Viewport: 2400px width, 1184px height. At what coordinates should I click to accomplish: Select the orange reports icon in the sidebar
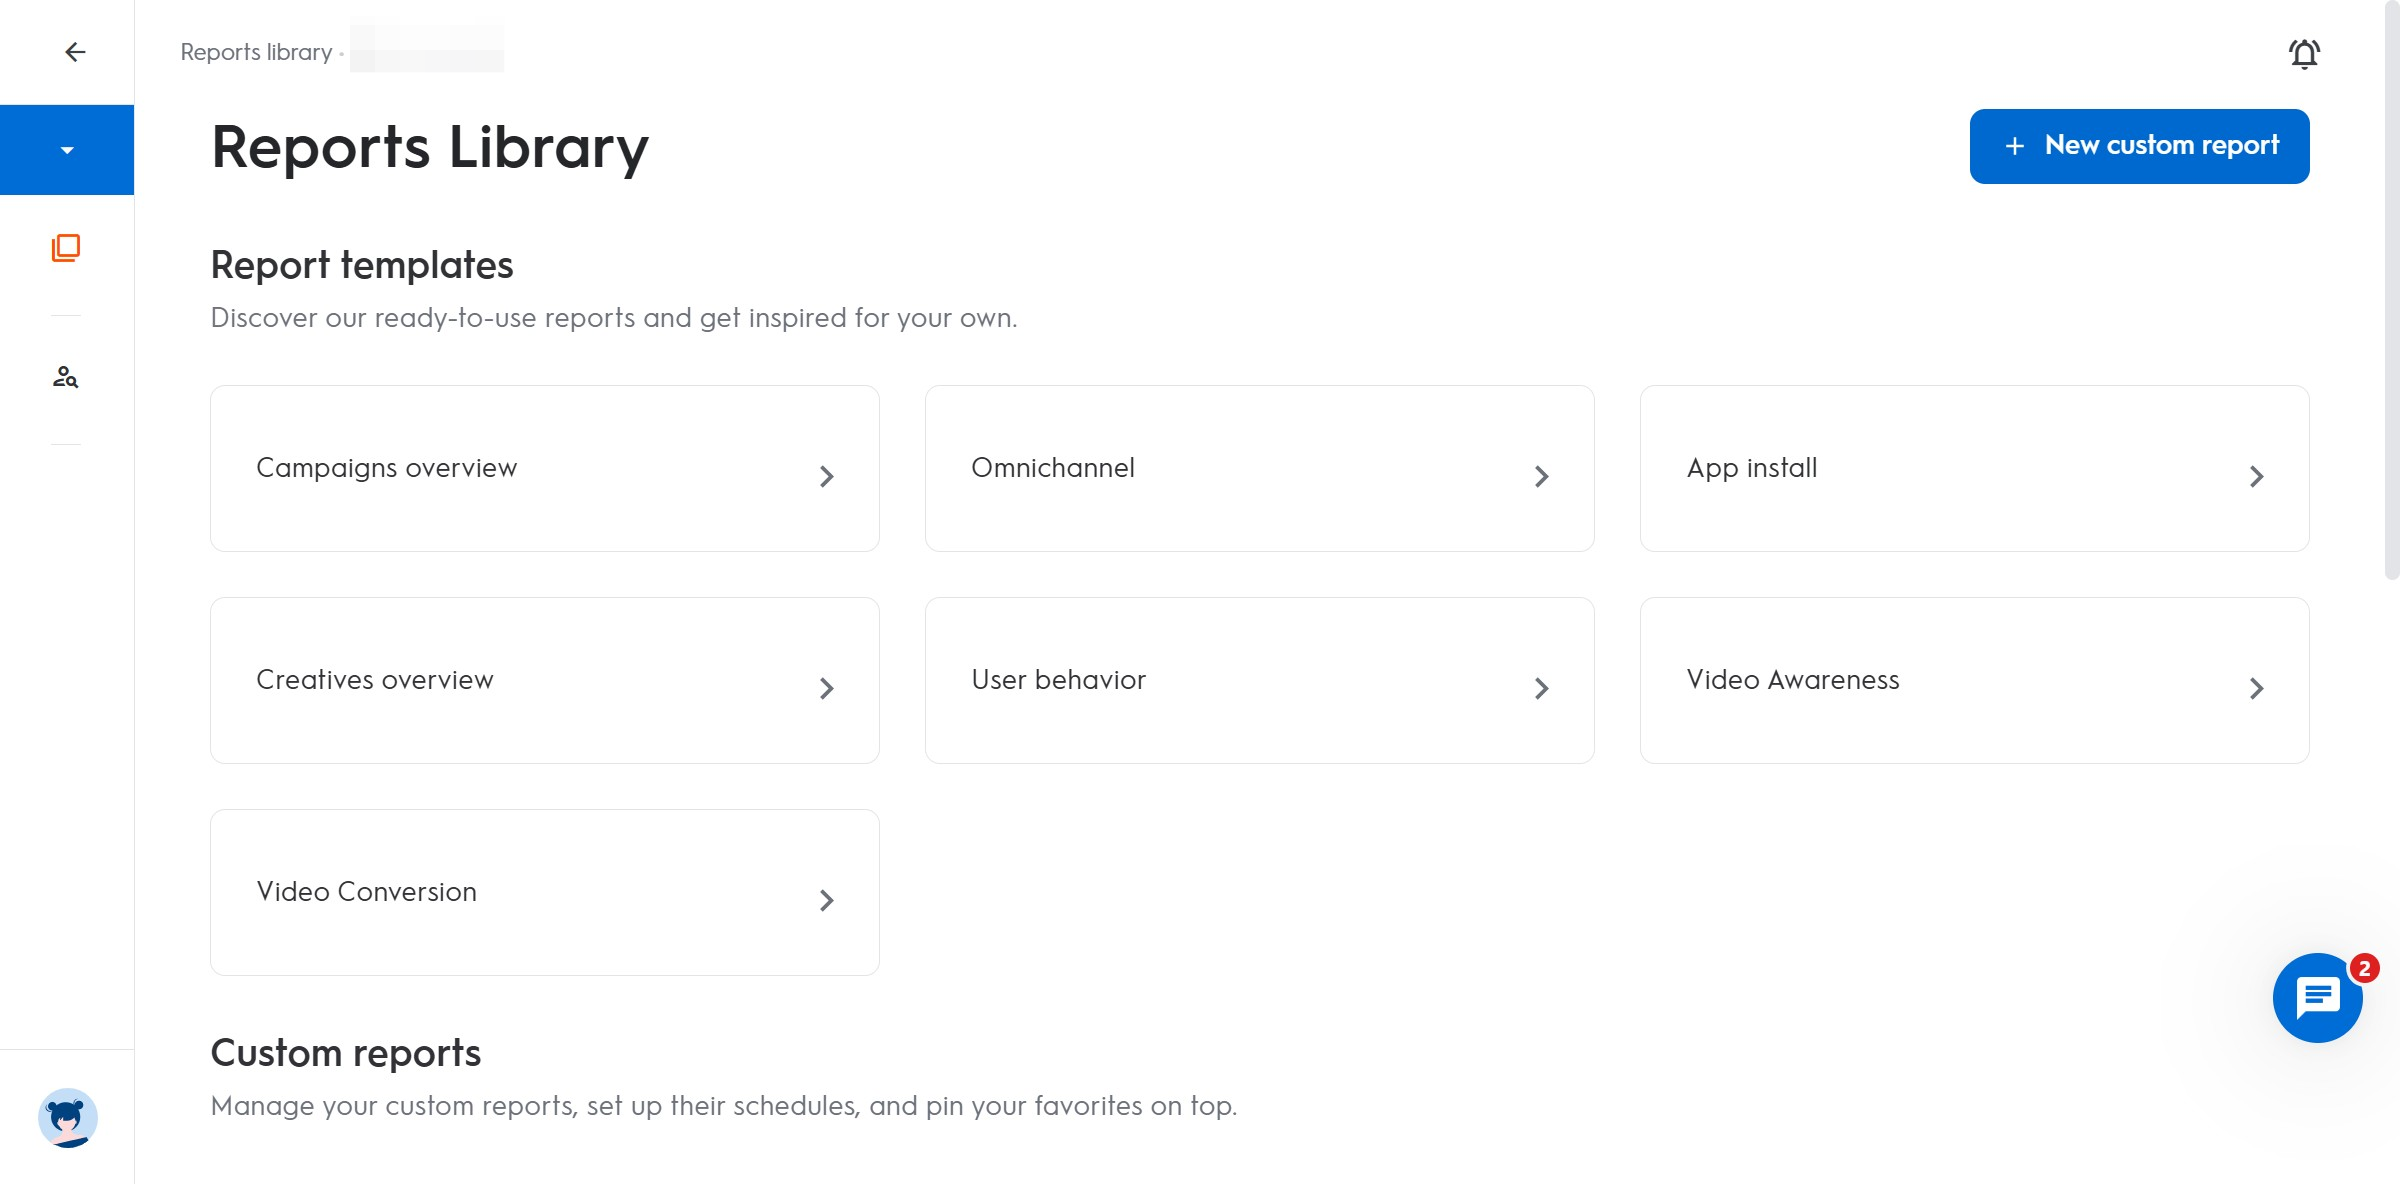pyautogui.click(x=66, y=248)
